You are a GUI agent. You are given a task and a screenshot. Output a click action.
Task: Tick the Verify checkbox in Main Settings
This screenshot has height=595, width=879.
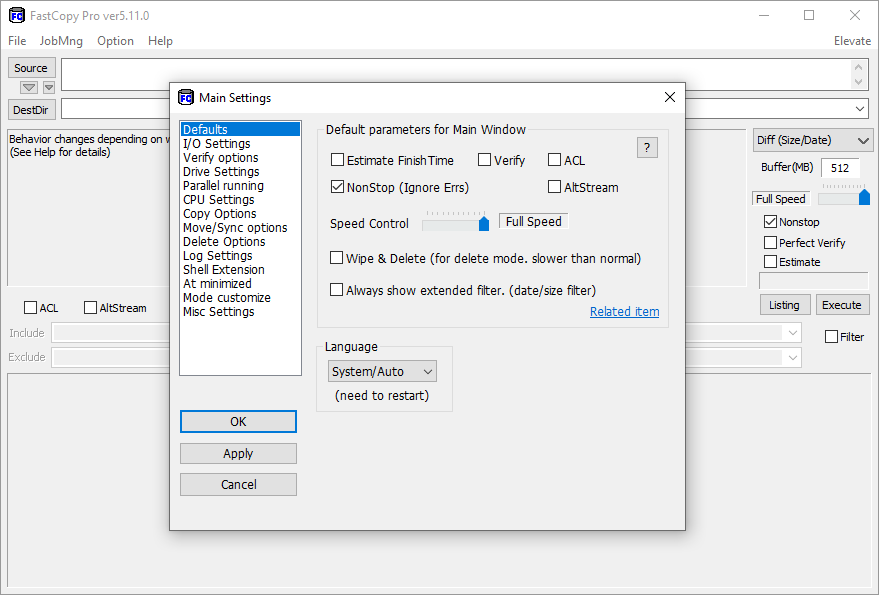point(485,160)
